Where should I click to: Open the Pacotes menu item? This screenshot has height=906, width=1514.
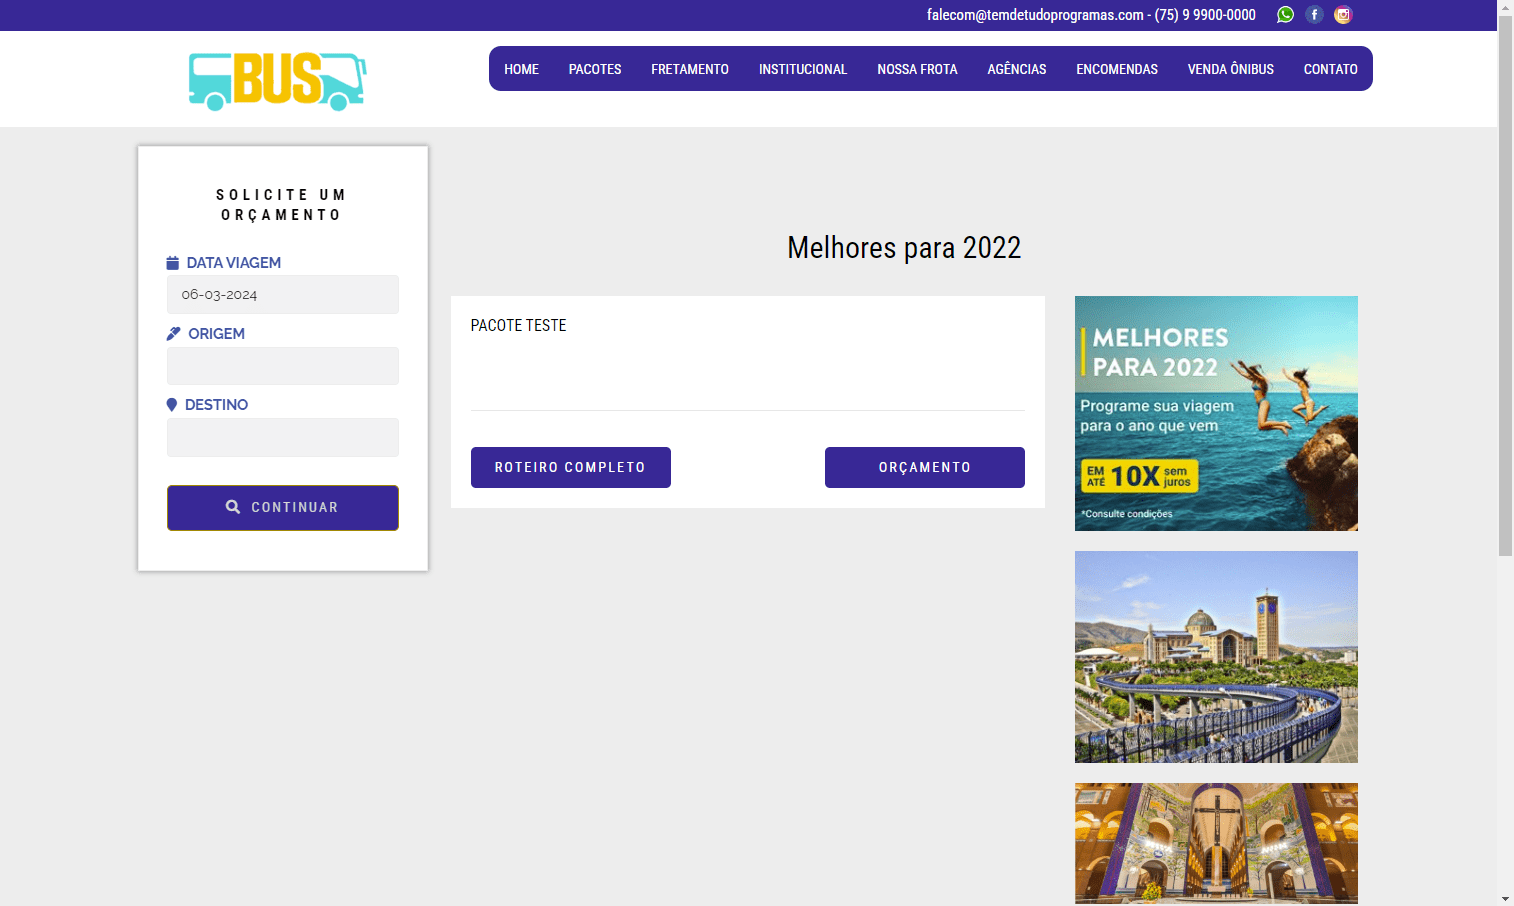[x=595, y=69]
